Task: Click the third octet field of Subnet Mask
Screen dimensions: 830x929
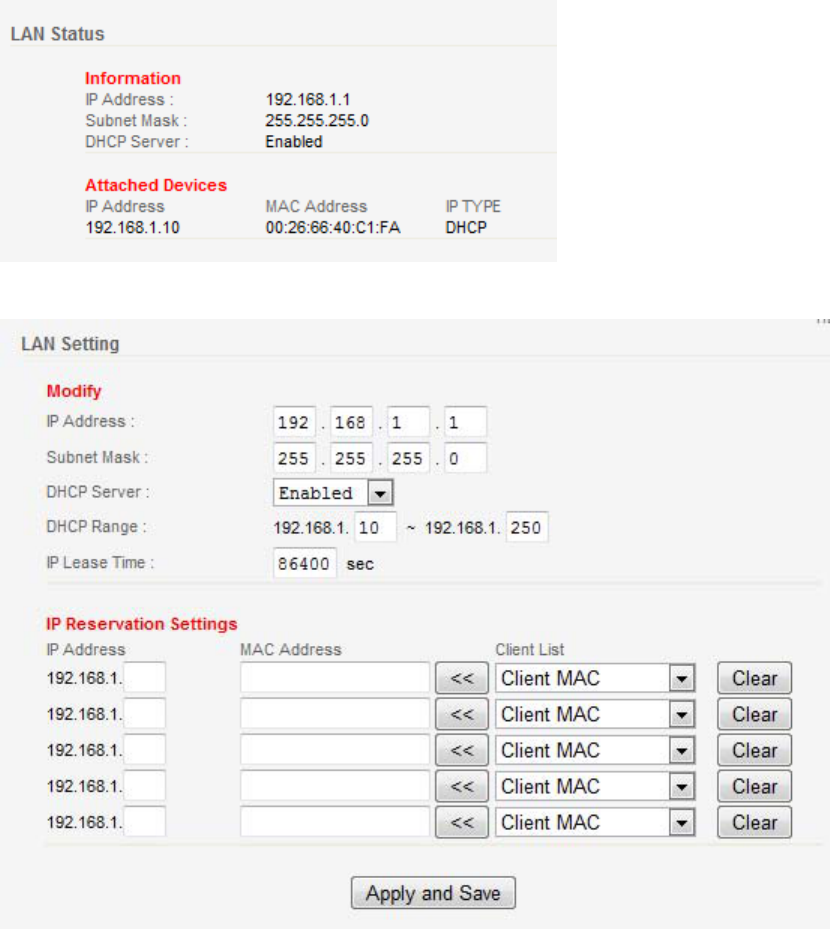Action: tap(408, 458)
